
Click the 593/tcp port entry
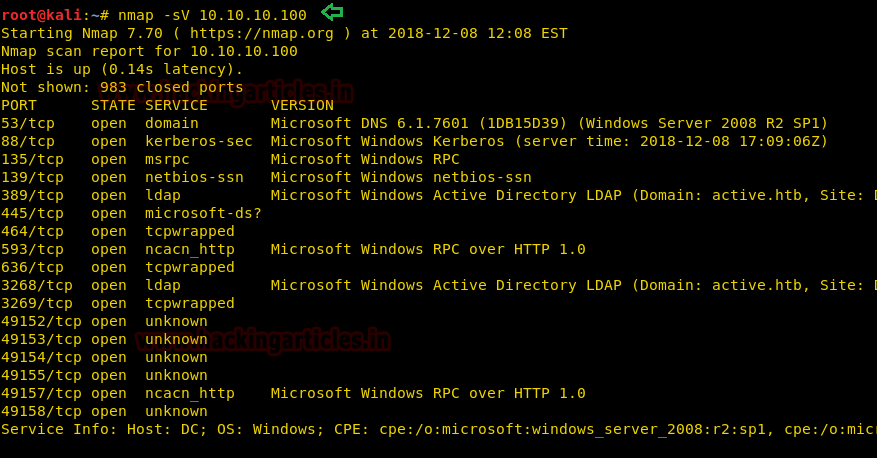[x=32, y=249]
